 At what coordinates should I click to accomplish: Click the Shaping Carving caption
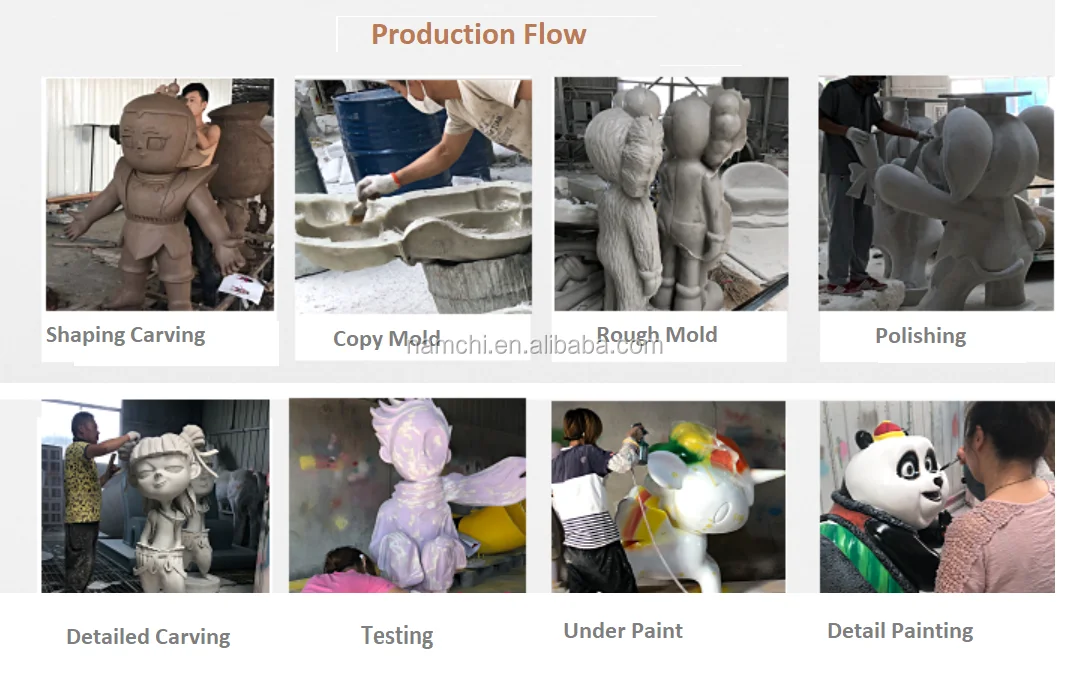[125, 335]
